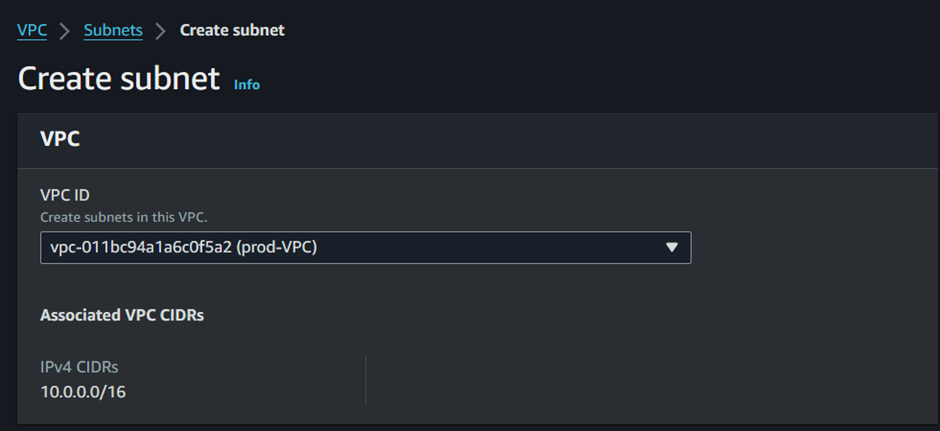Screen dimensions: 940x431
Task: Select the 10.0.0.0/16 CIDR value
Action: [x=83, y=392]
